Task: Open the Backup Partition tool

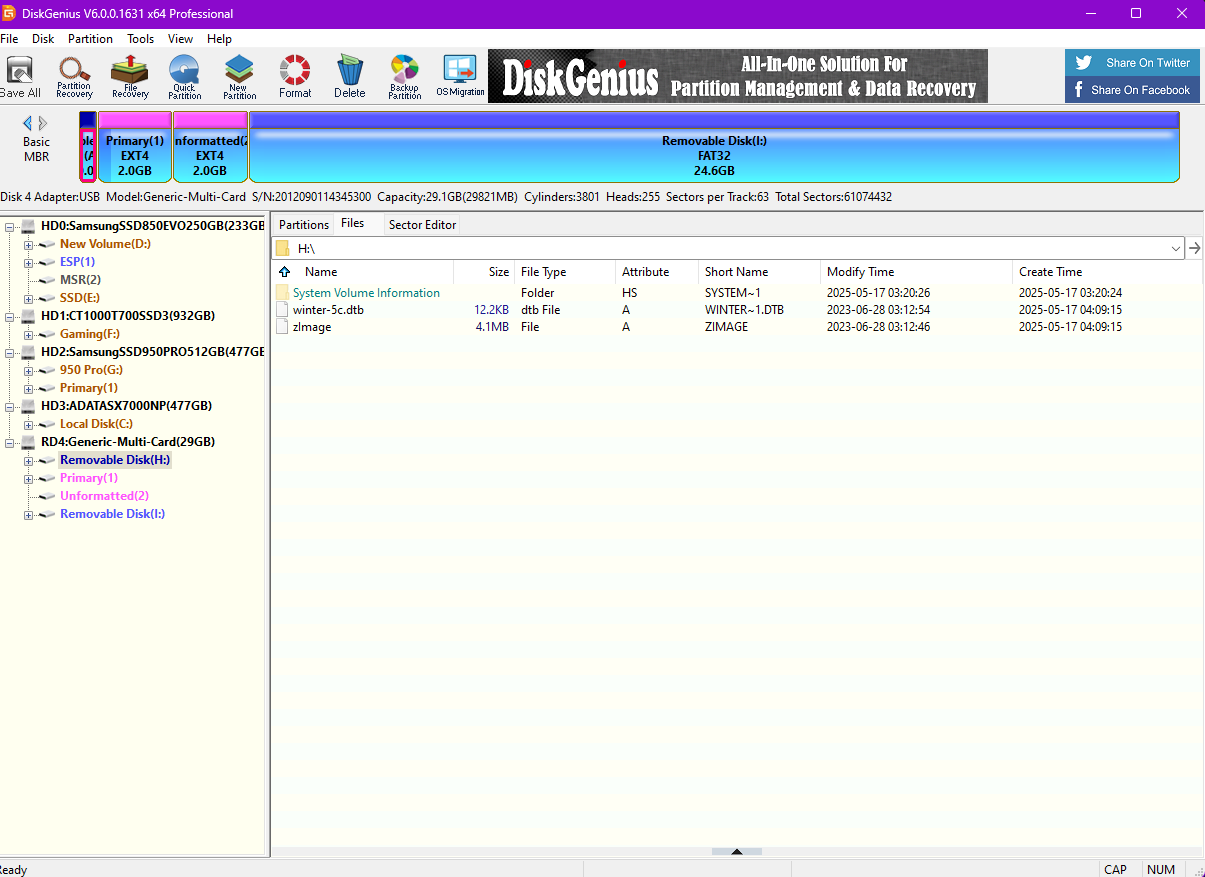Action: [x=404, y=76]
